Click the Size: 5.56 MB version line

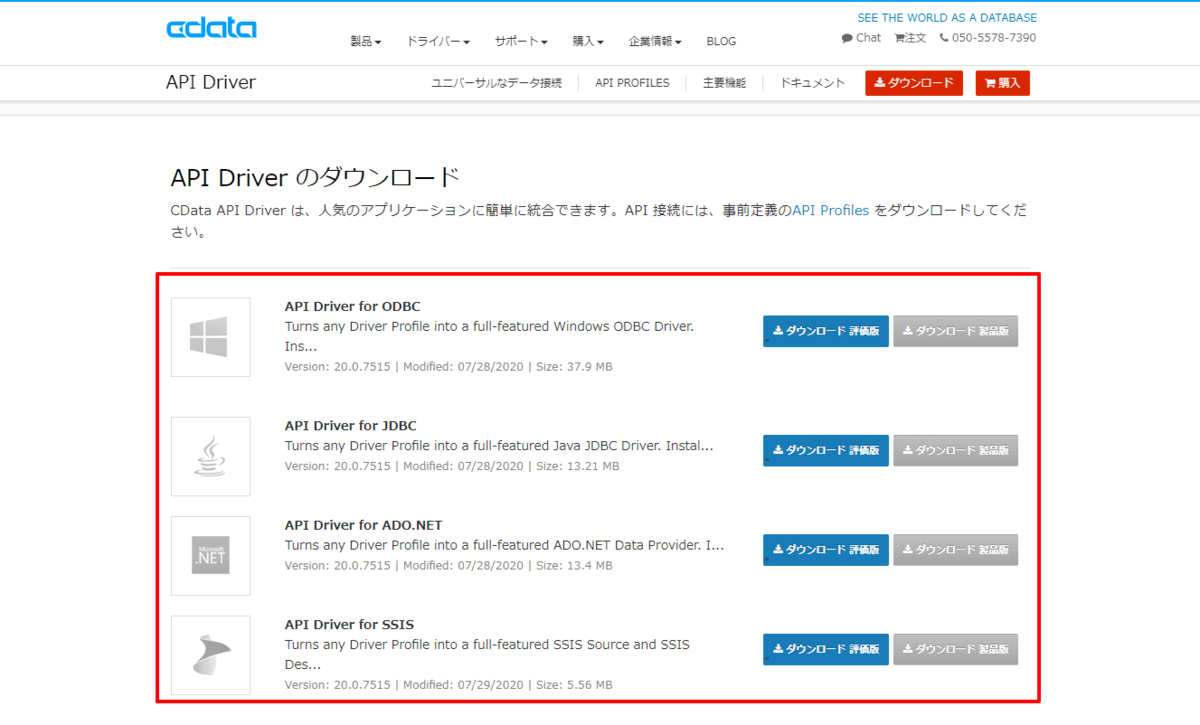pos(449,685)
